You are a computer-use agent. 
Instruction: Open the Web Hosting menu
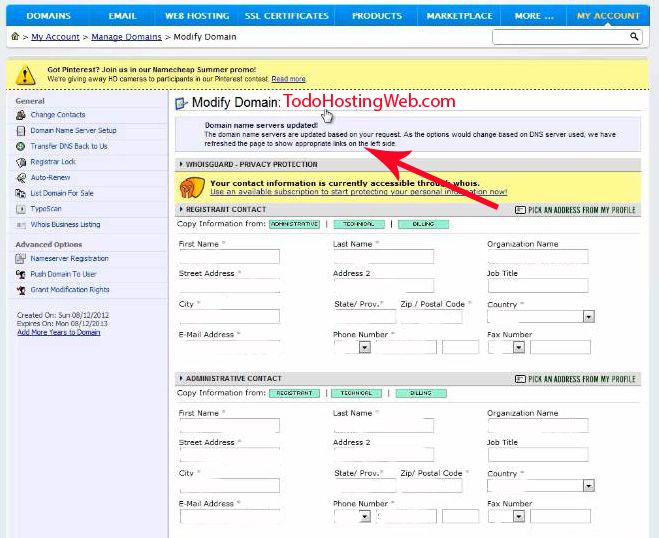click(197, 16)
